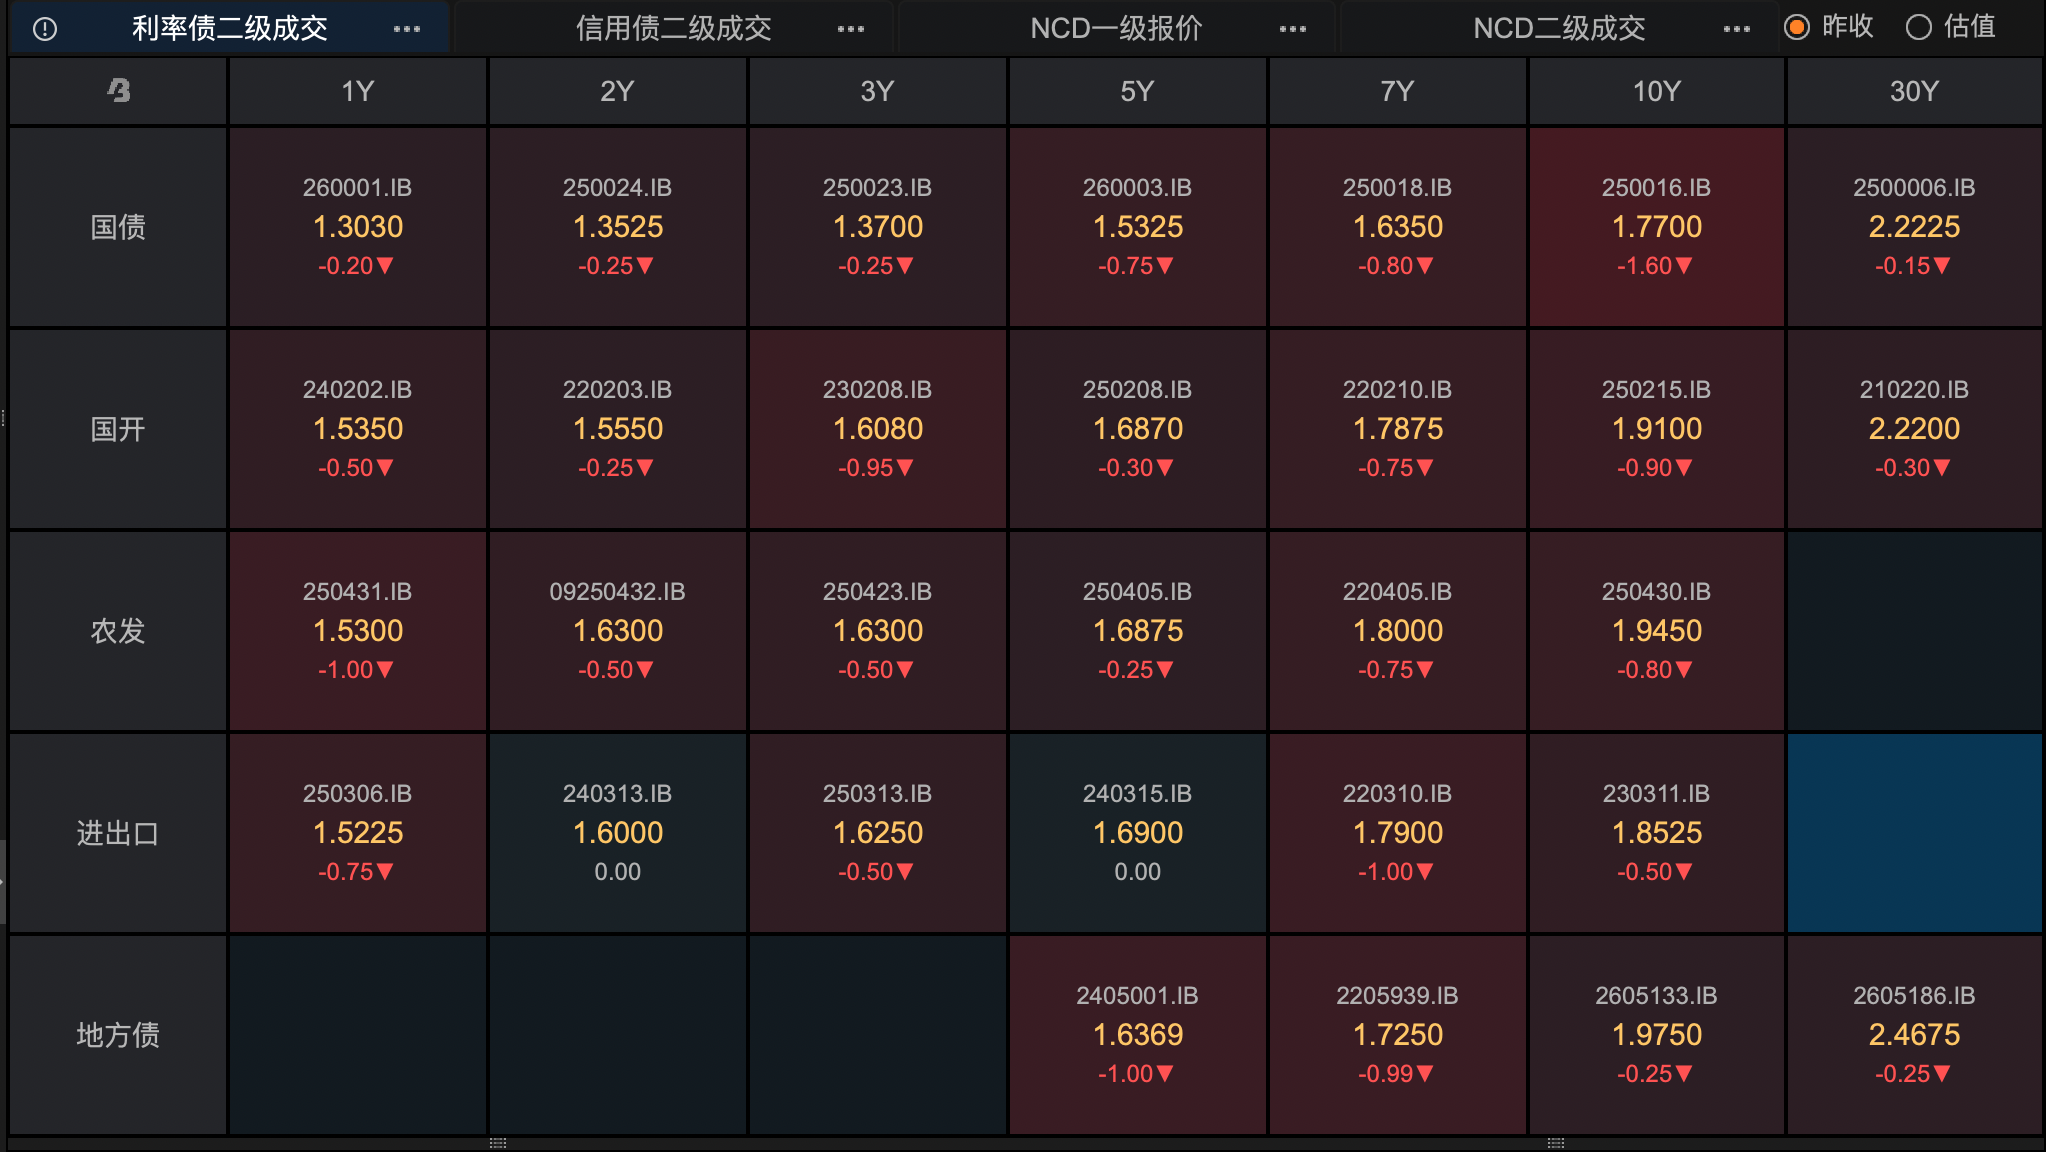
Task: Select the 240313.IB 进出口 2Y cell
Action: (x=617, y=832)
